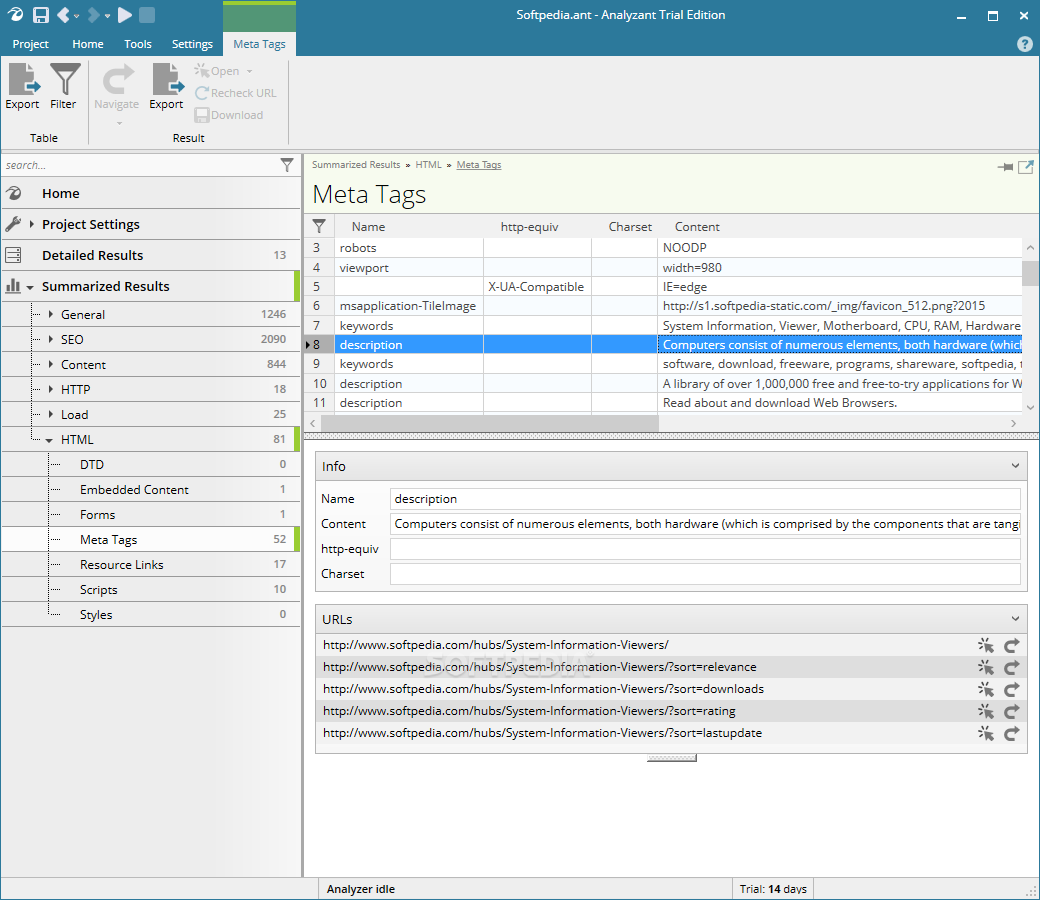Click the Save icon in title bar
This screenshot has width=1040, height=900.
[x=41, y=15]
